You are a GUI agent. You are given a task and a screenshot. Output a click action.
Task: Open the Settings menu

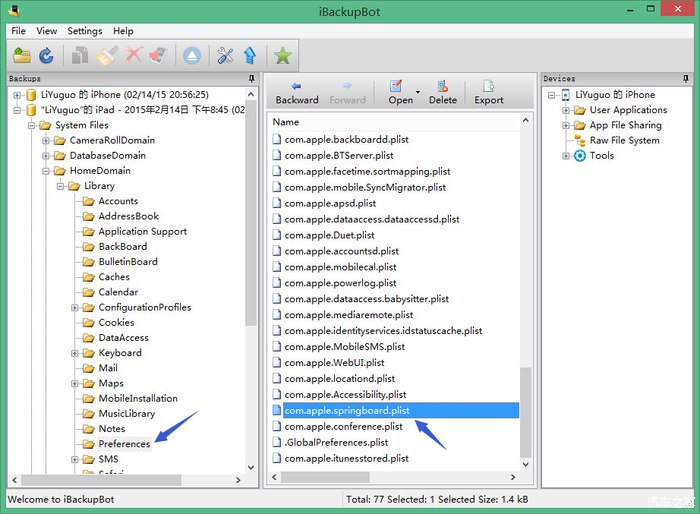click(85, 31)
